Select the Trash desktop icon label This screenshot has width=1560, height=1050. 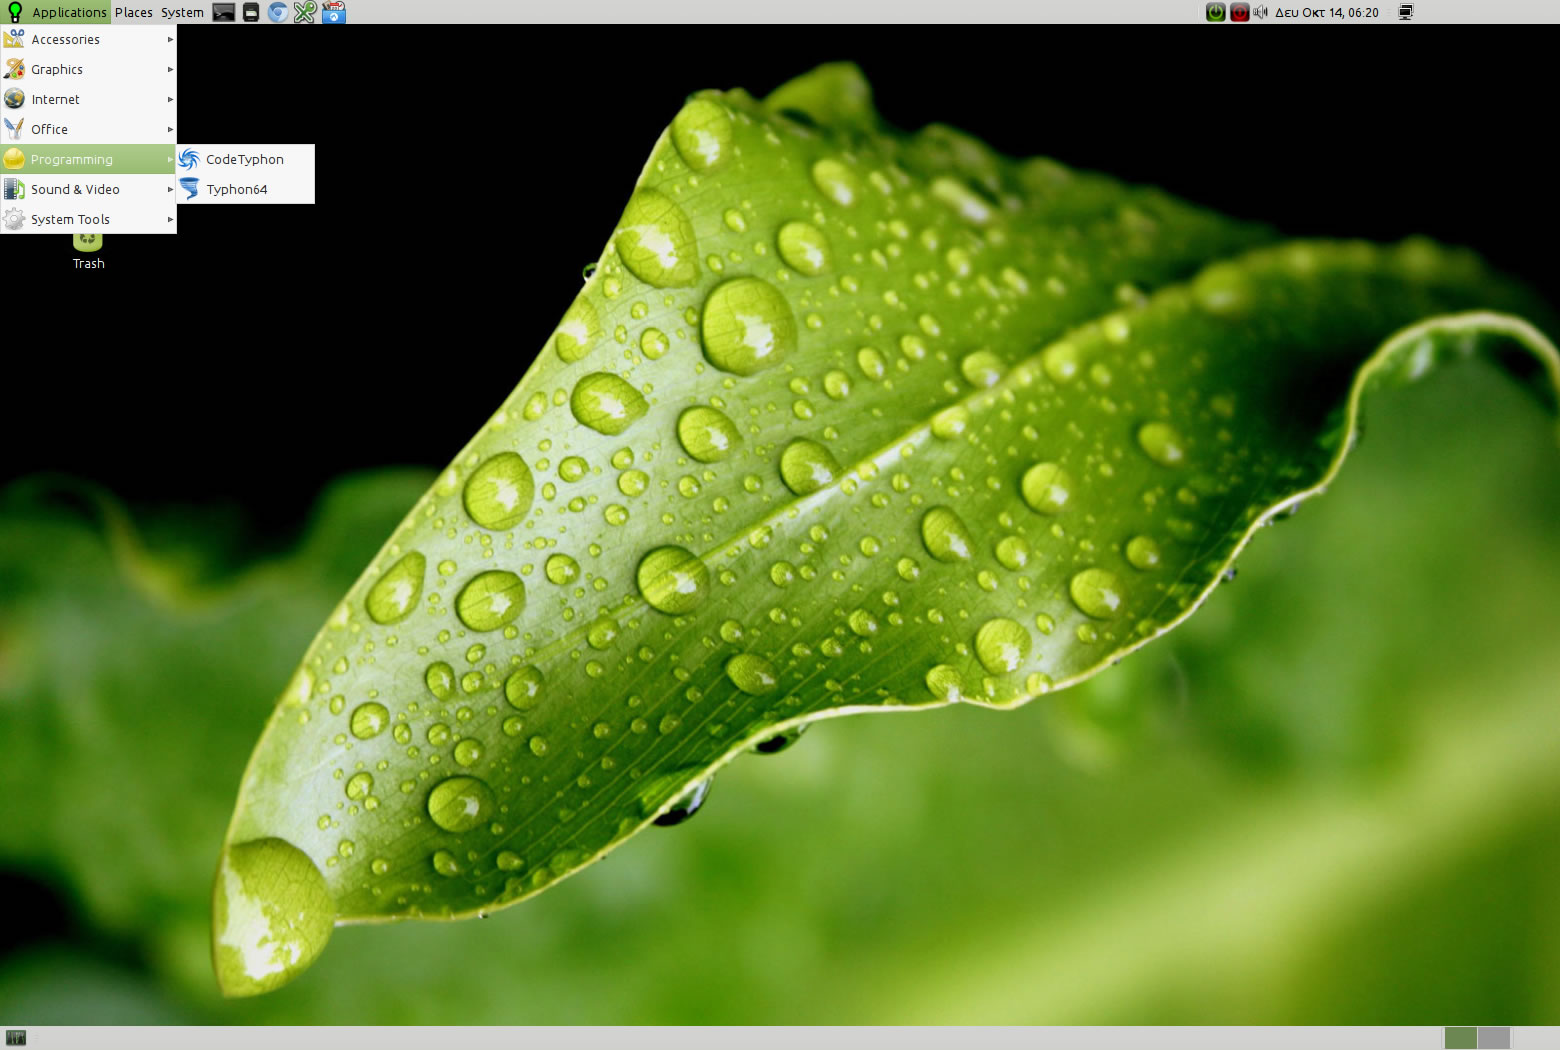[x=88, y=264]
